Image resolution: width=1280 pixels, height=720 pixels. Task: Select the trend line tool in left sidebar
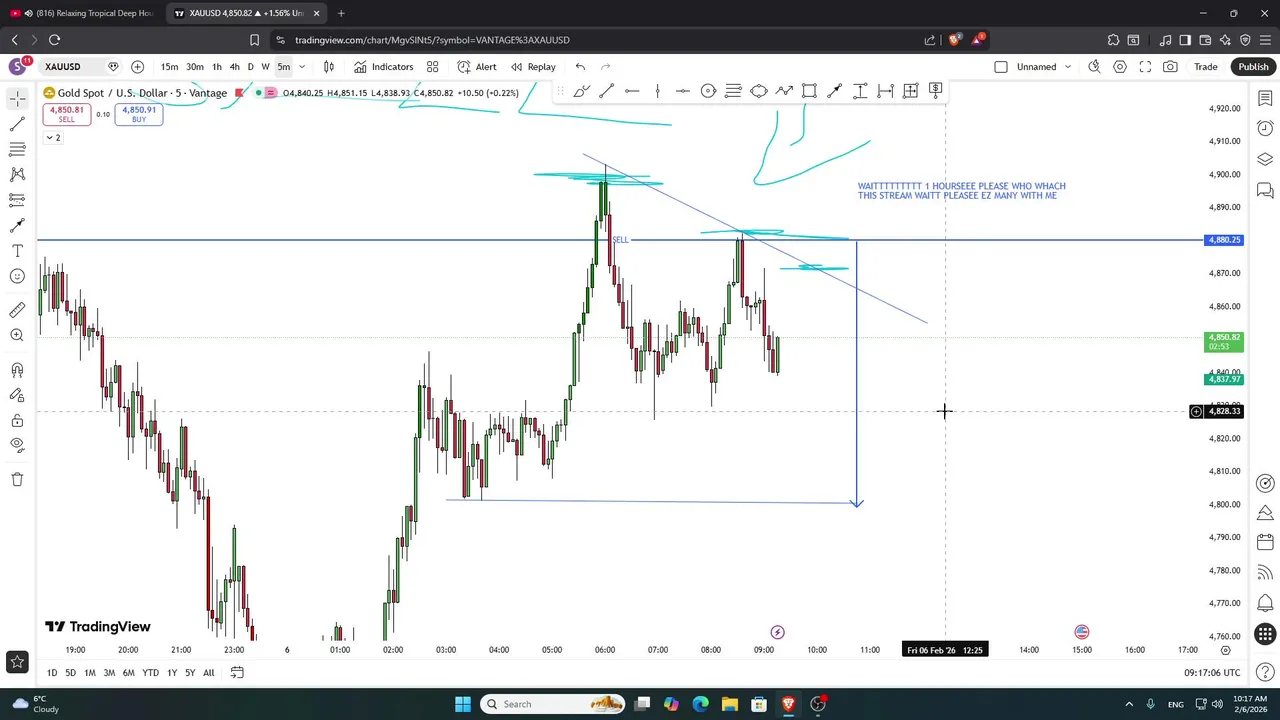click(x=17, y=124)
